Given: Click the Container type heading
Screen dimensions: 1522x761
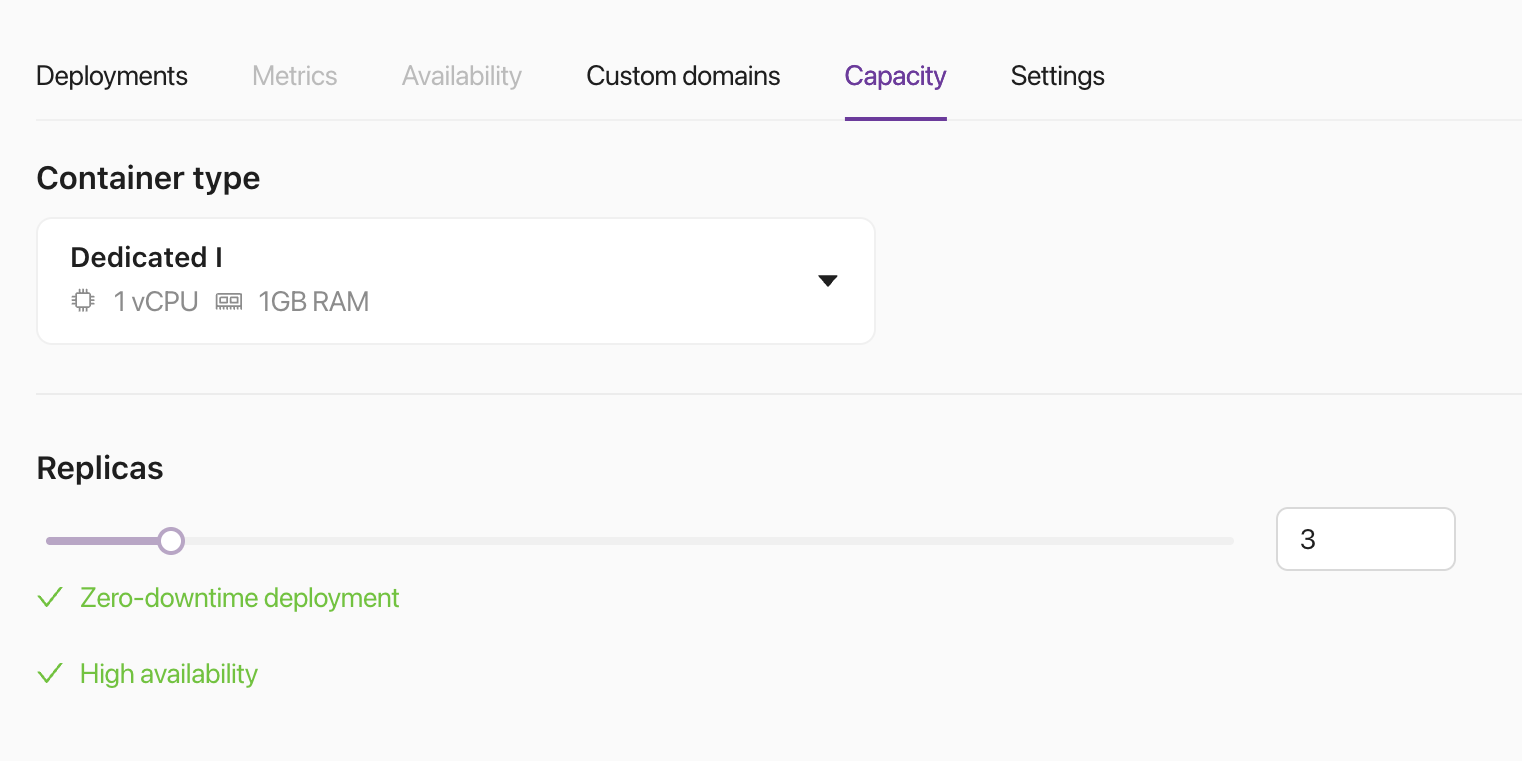Looking at the screenshot, I should pos(148,177).
